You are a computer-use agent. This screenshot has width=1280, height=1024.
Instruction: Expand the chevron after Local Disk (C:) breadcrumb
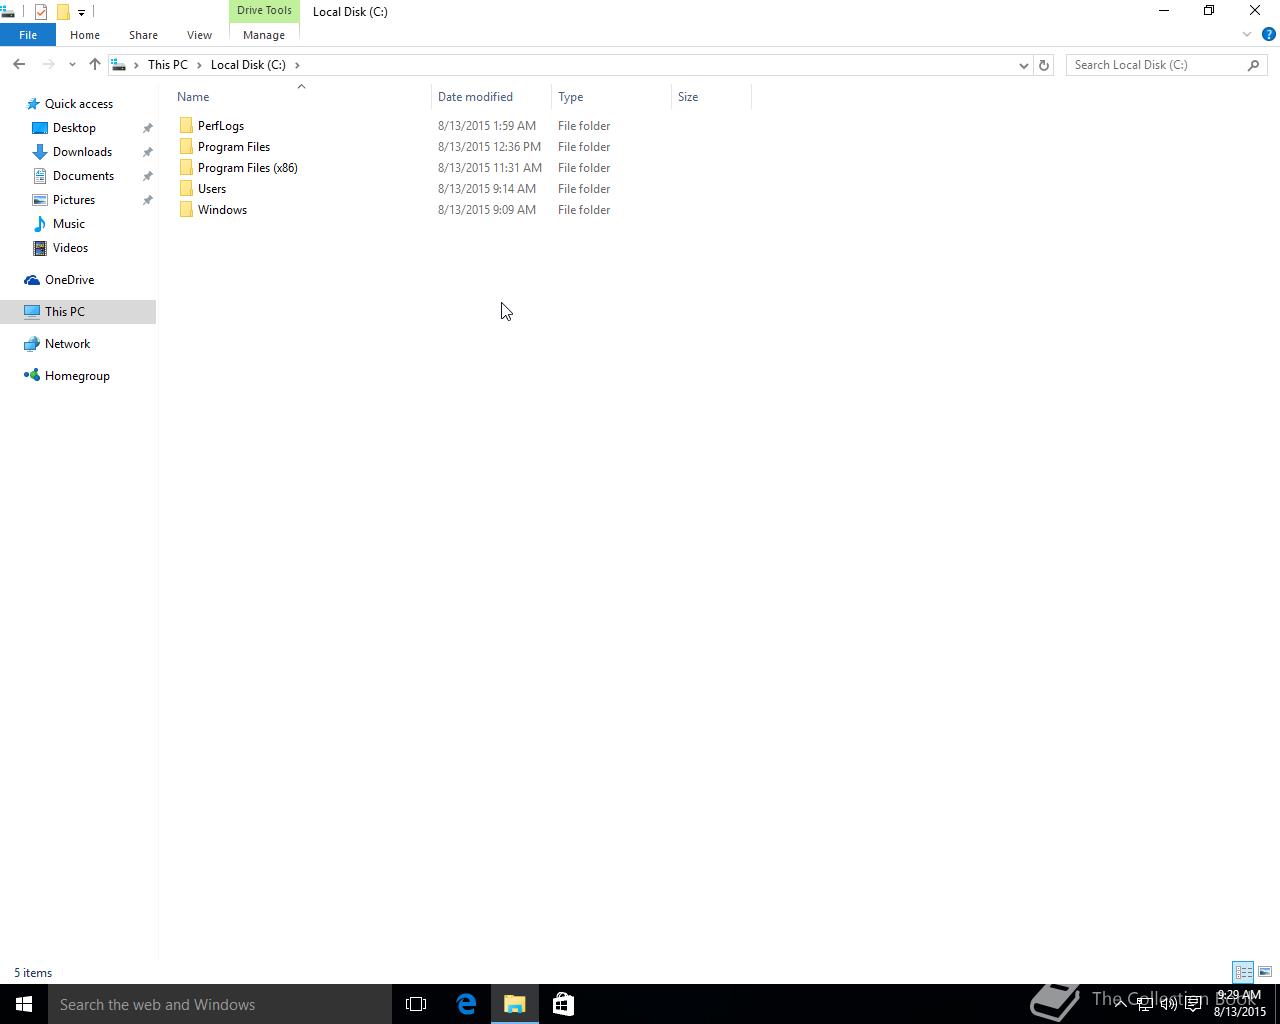297,65
